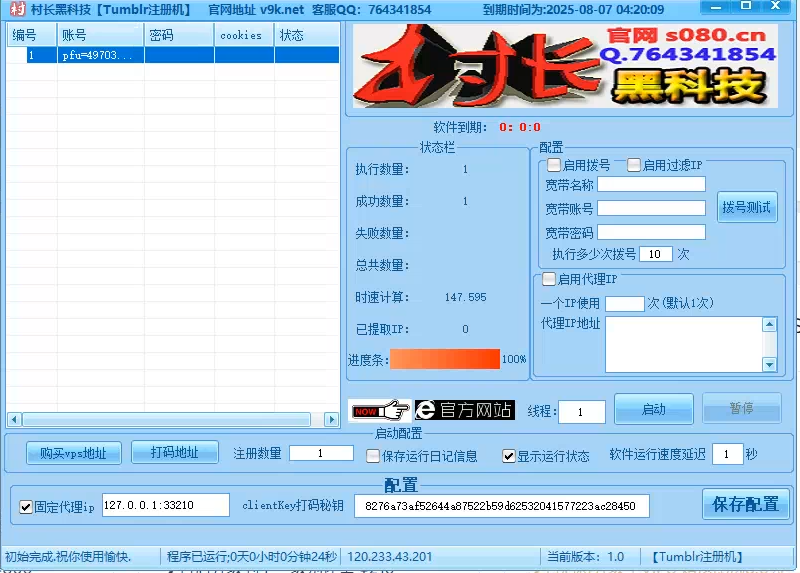
Task: Click the 购买vps地址 button
Action: pos(73,453)
